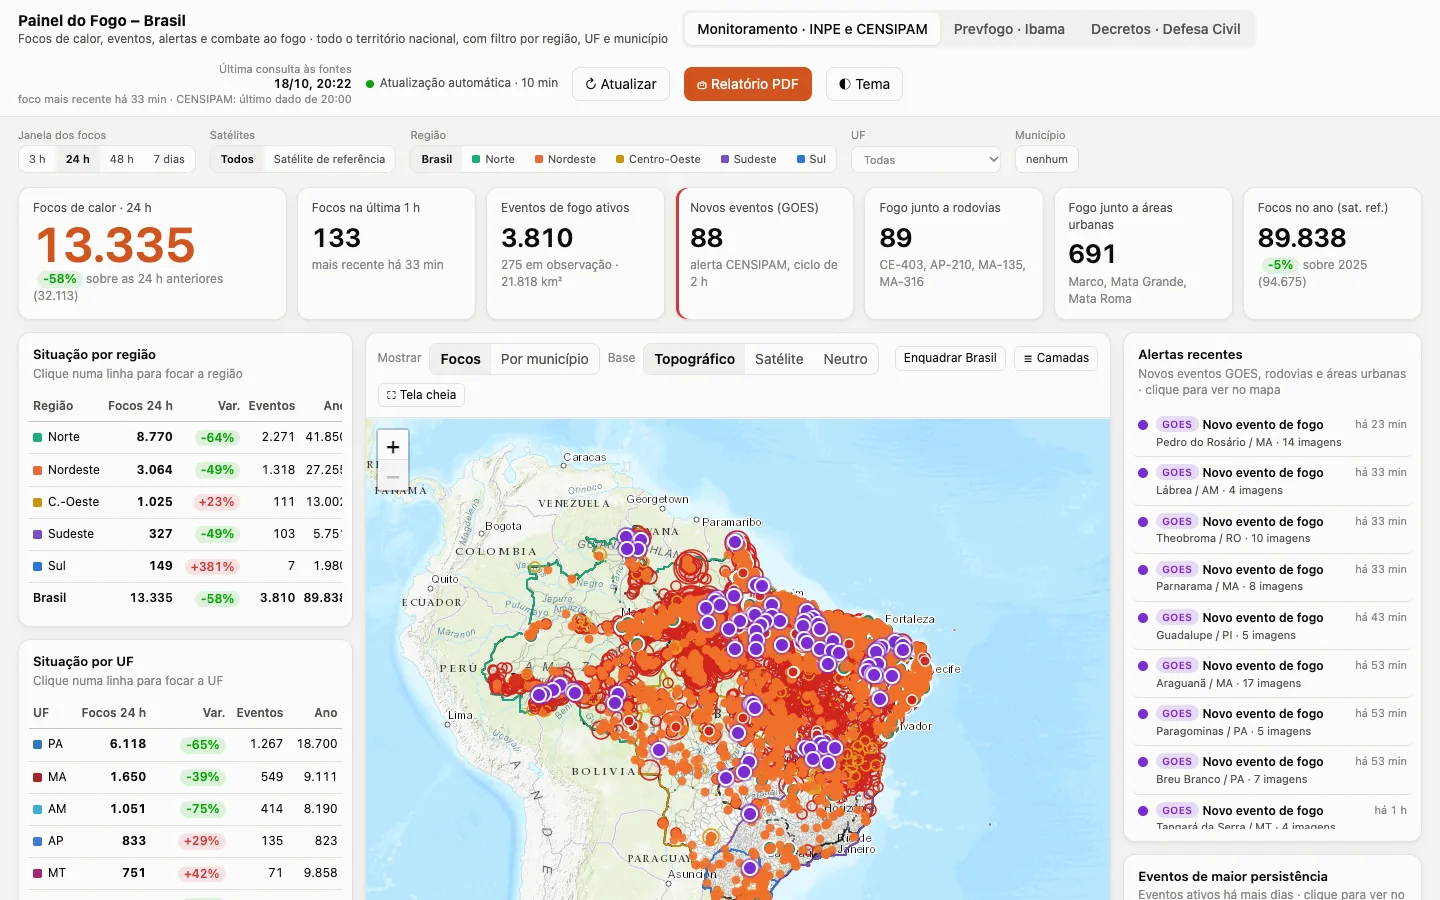Zoom in on the map
The height and width of the screenshot is (900, 1440).
(393, 447)
